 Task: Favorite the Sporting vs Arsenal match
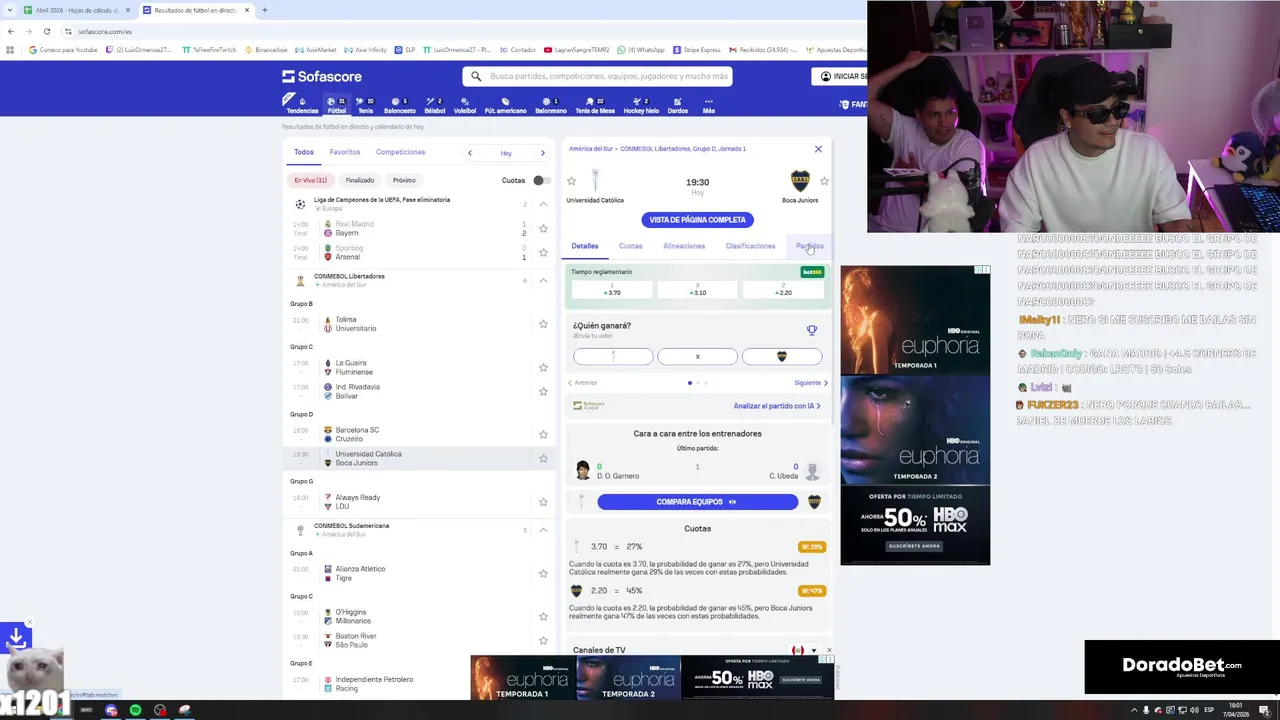pos(543,252)
